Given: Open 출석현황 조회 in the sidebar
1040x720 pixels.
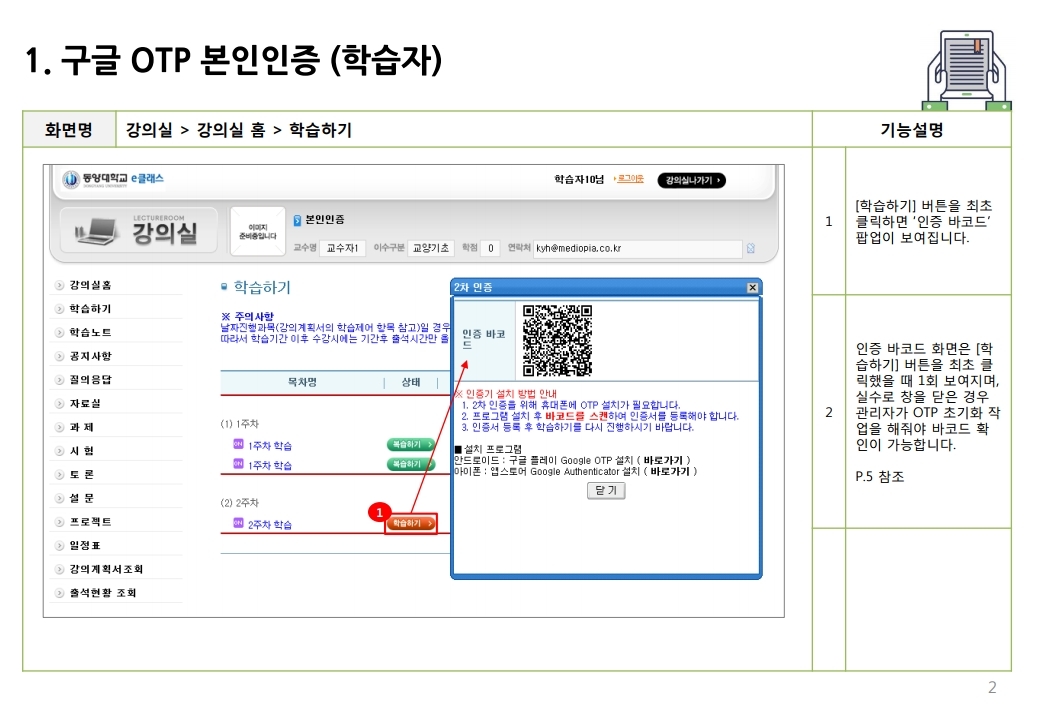Looking at the screenshot, I should [102, 593].
